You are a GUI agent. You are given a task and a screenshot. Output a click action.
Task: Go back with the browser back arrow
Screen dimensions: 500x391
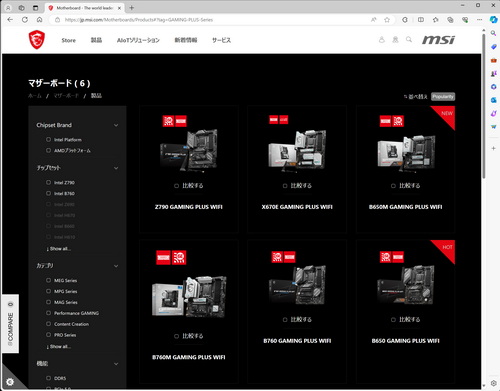pos(10,20)
